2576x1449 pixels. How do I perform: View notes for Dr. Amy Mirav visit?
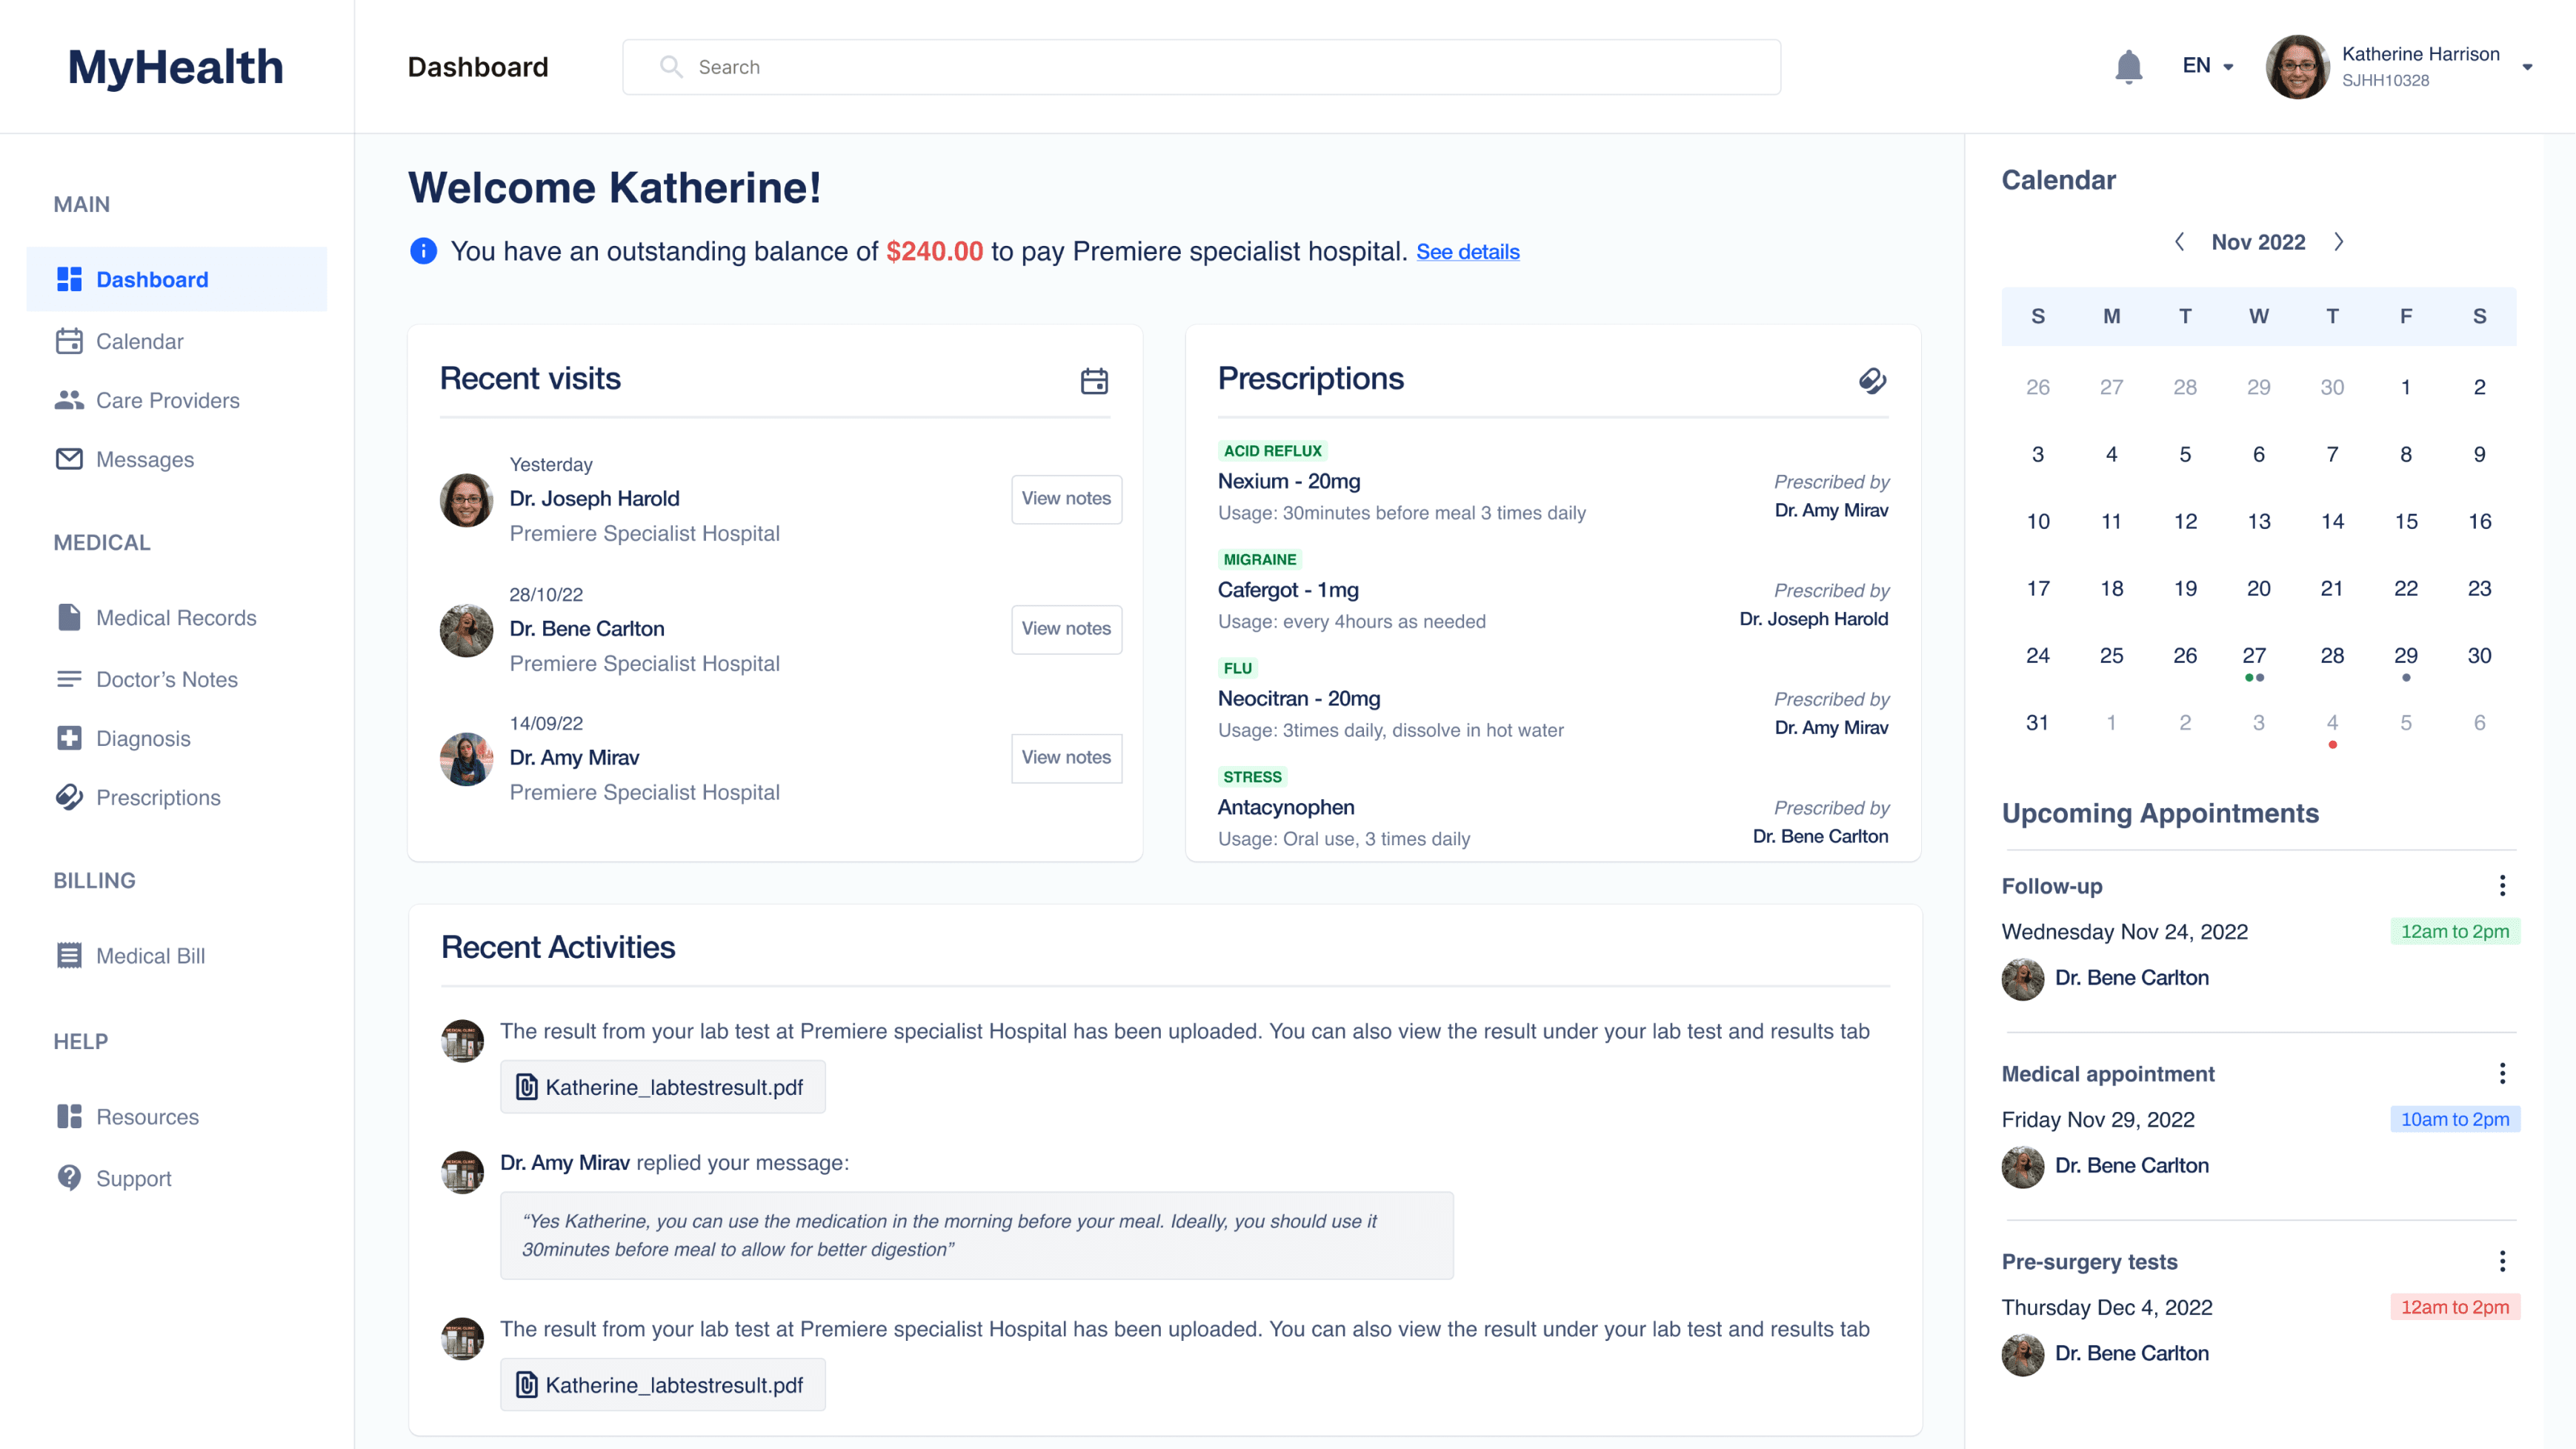click(1066, 757)
